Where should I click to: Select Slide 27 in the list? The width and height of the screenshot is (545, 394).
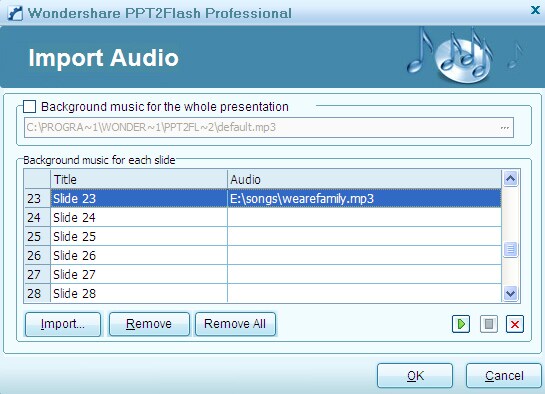pyautogui.click(x=139, y=274)
